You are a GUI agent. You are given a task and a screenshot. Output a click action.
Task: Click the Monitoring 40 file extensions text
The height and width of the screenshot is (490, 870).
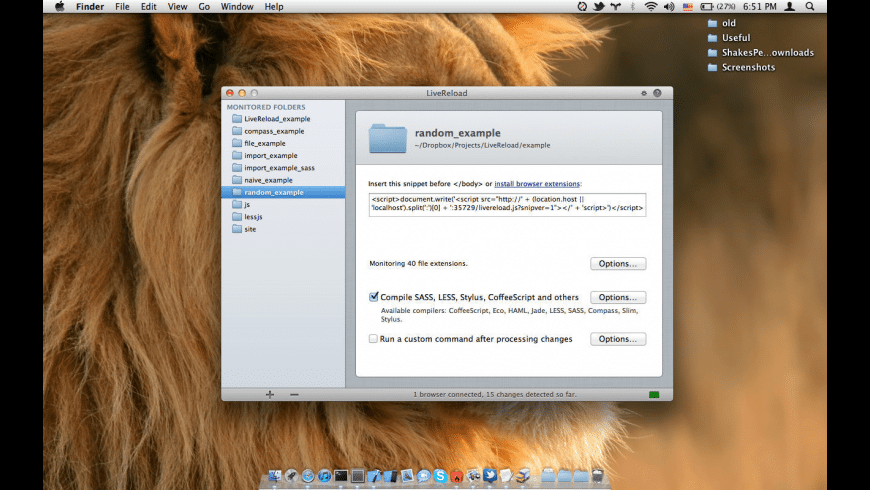tap(418, 264)
